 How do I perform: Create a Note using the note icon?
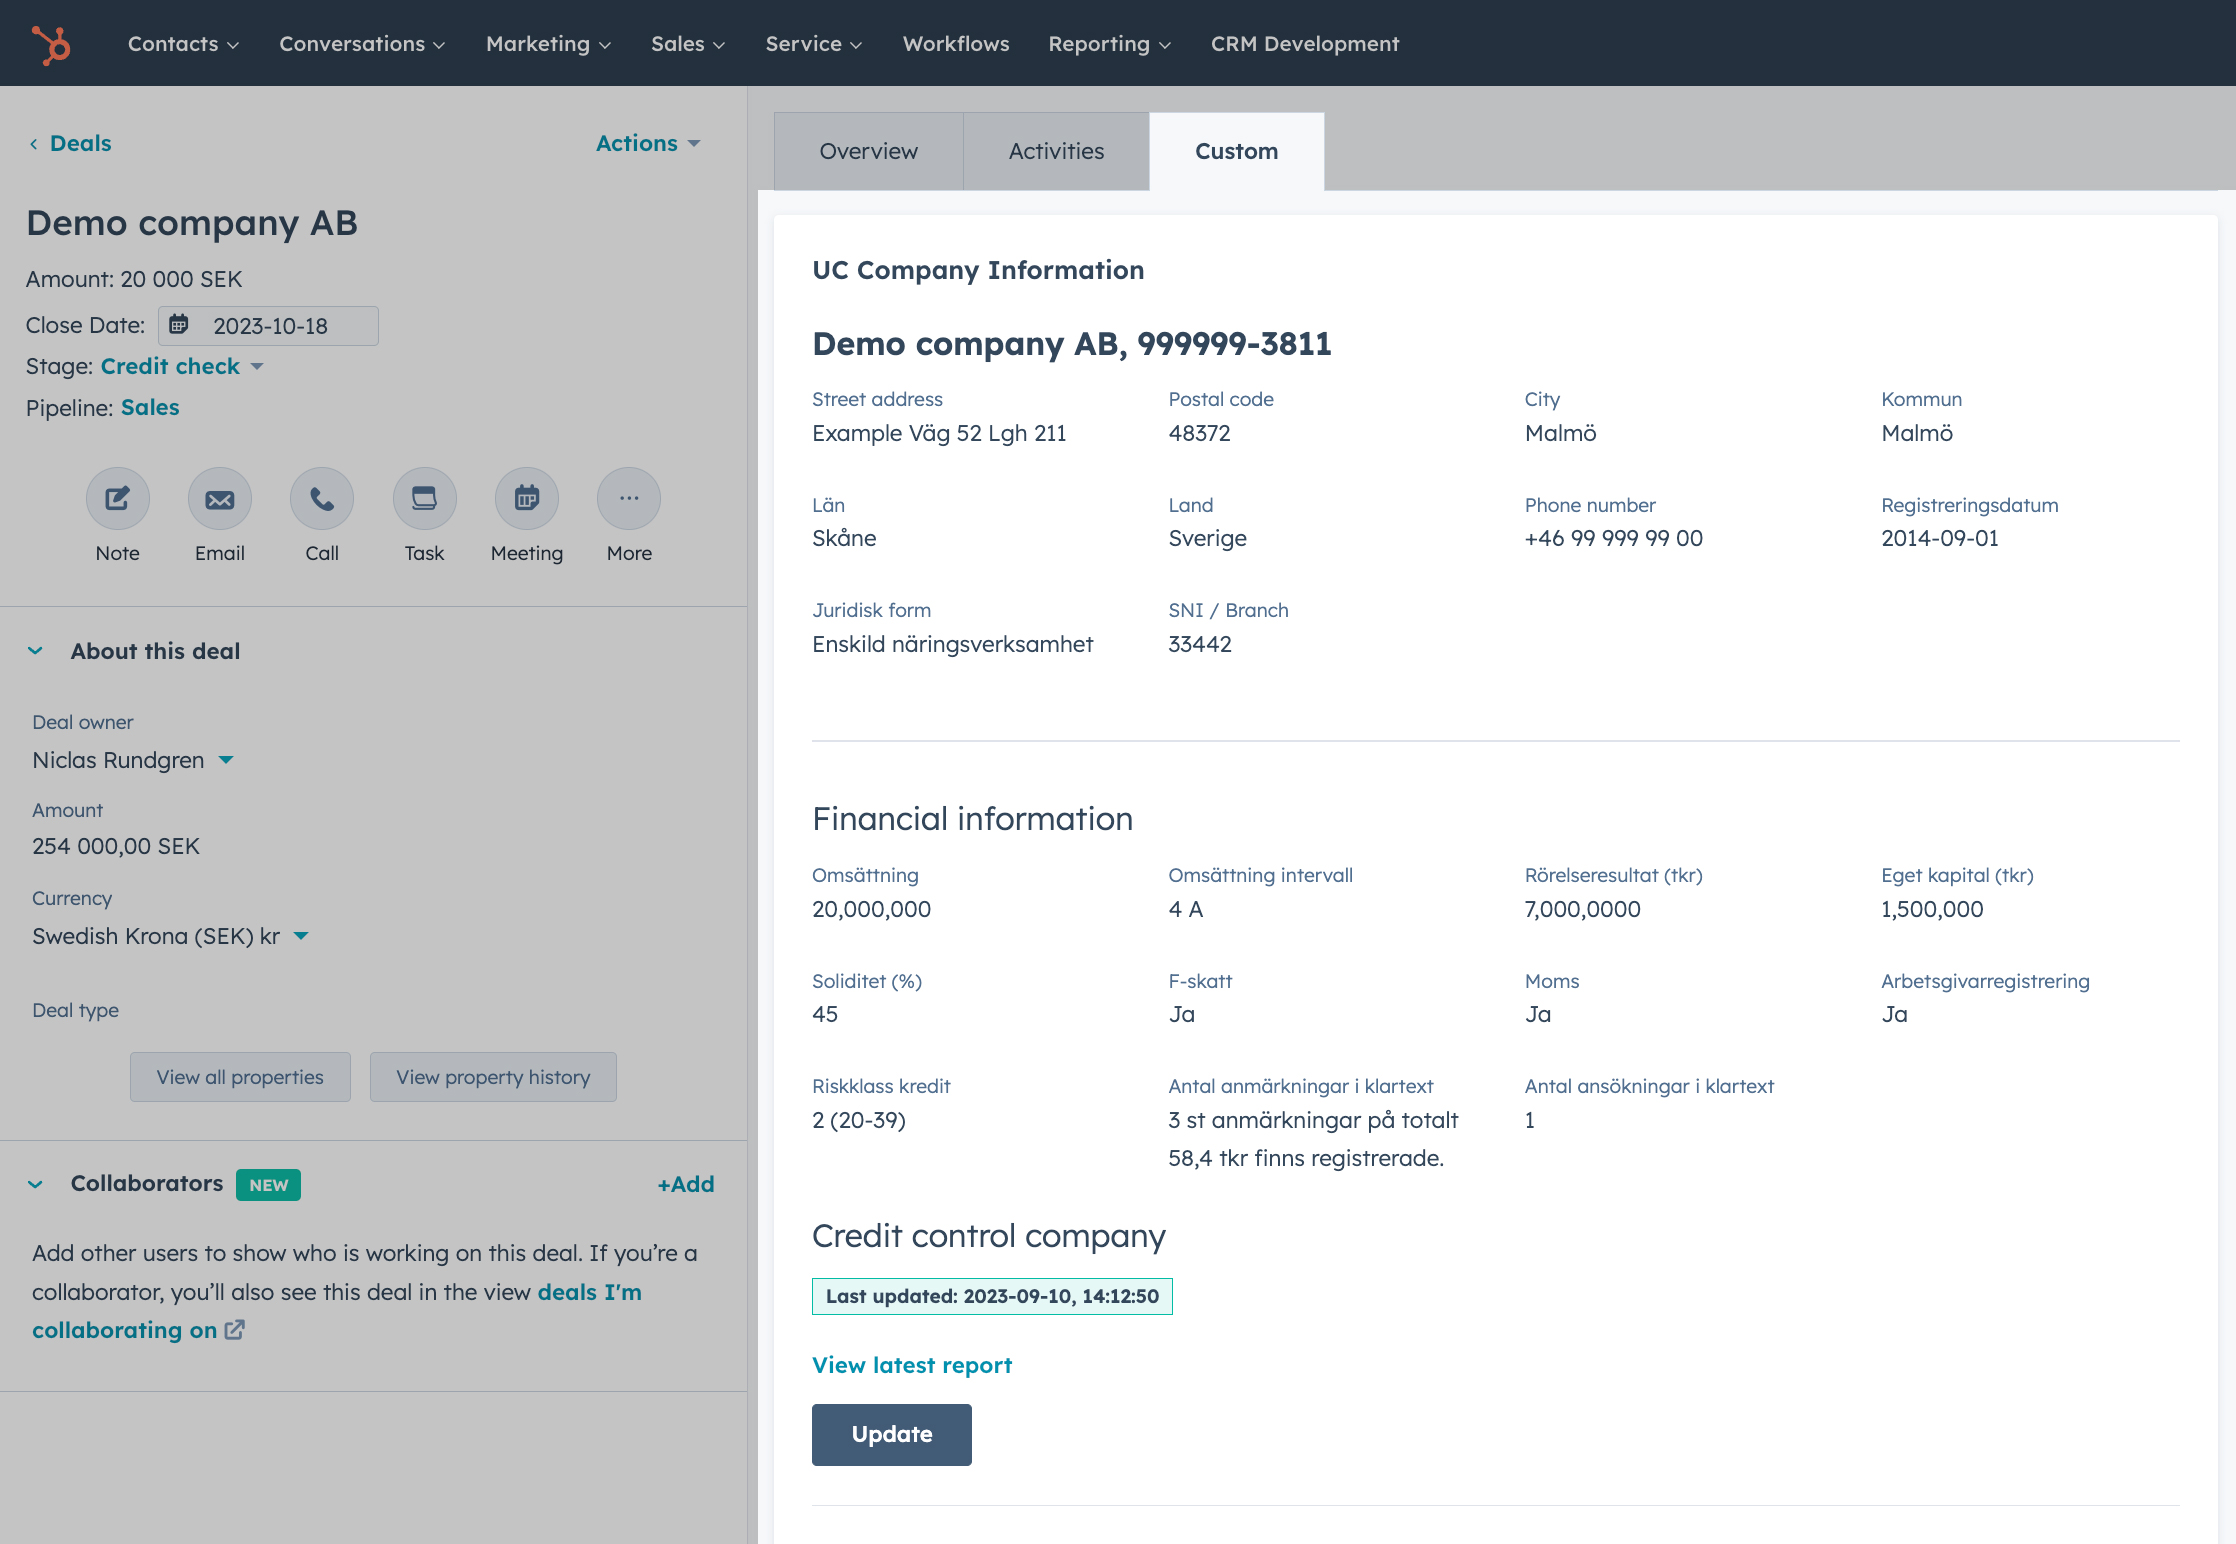click(117, 499)
